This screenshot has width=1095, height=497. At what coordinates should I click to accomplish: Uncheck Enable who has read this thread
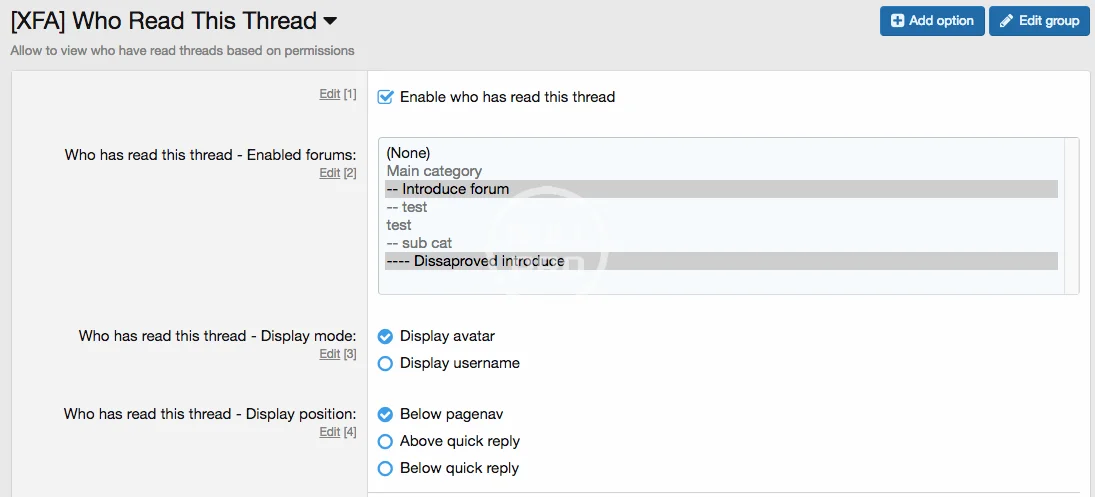pyautogui.click(x=385, y=97)
